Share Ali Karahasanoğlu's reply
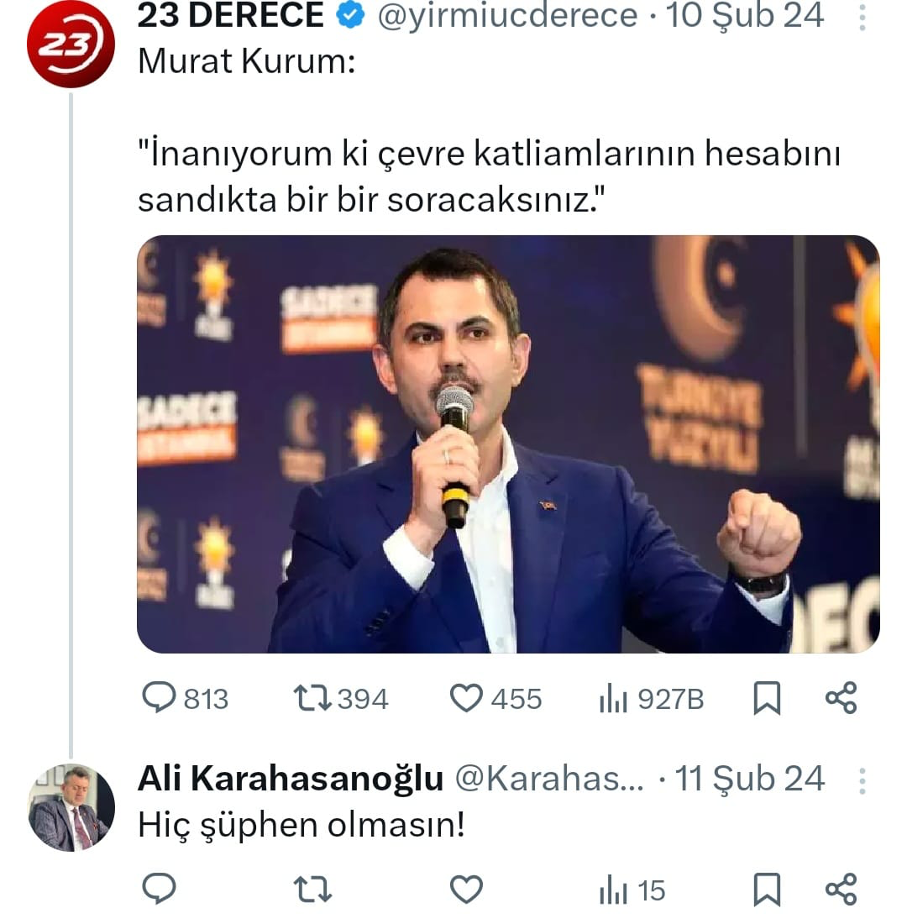 [x=841, y=888]
